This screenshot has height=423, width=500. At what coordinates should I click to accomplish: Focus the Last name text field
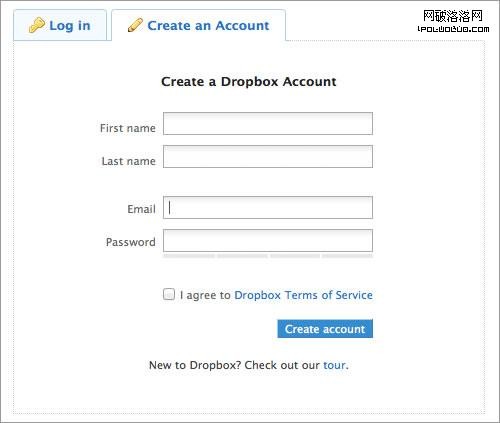(268, 156)
